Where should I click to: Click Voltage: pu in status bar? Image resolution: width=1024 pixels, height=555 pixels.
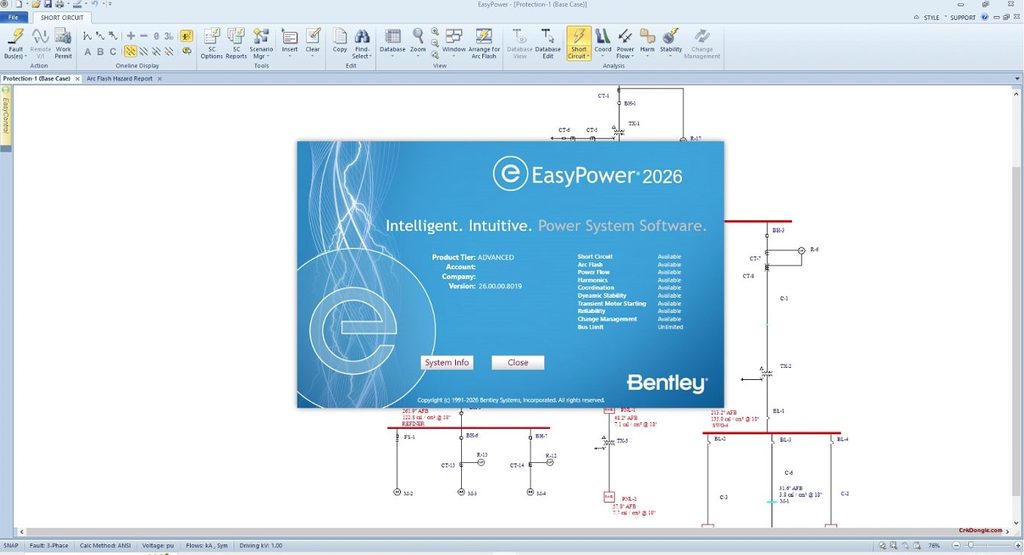[158, 545]
